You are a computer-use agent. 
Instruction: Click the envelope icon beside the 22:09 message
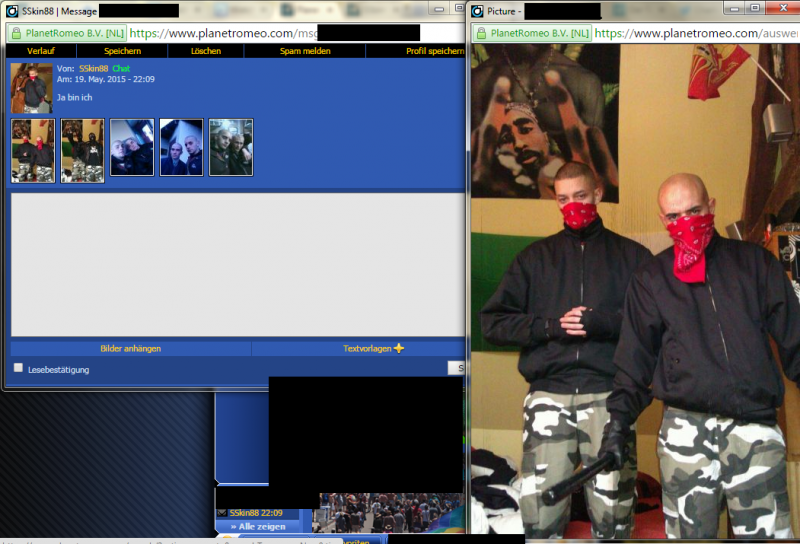click(222, 513)
